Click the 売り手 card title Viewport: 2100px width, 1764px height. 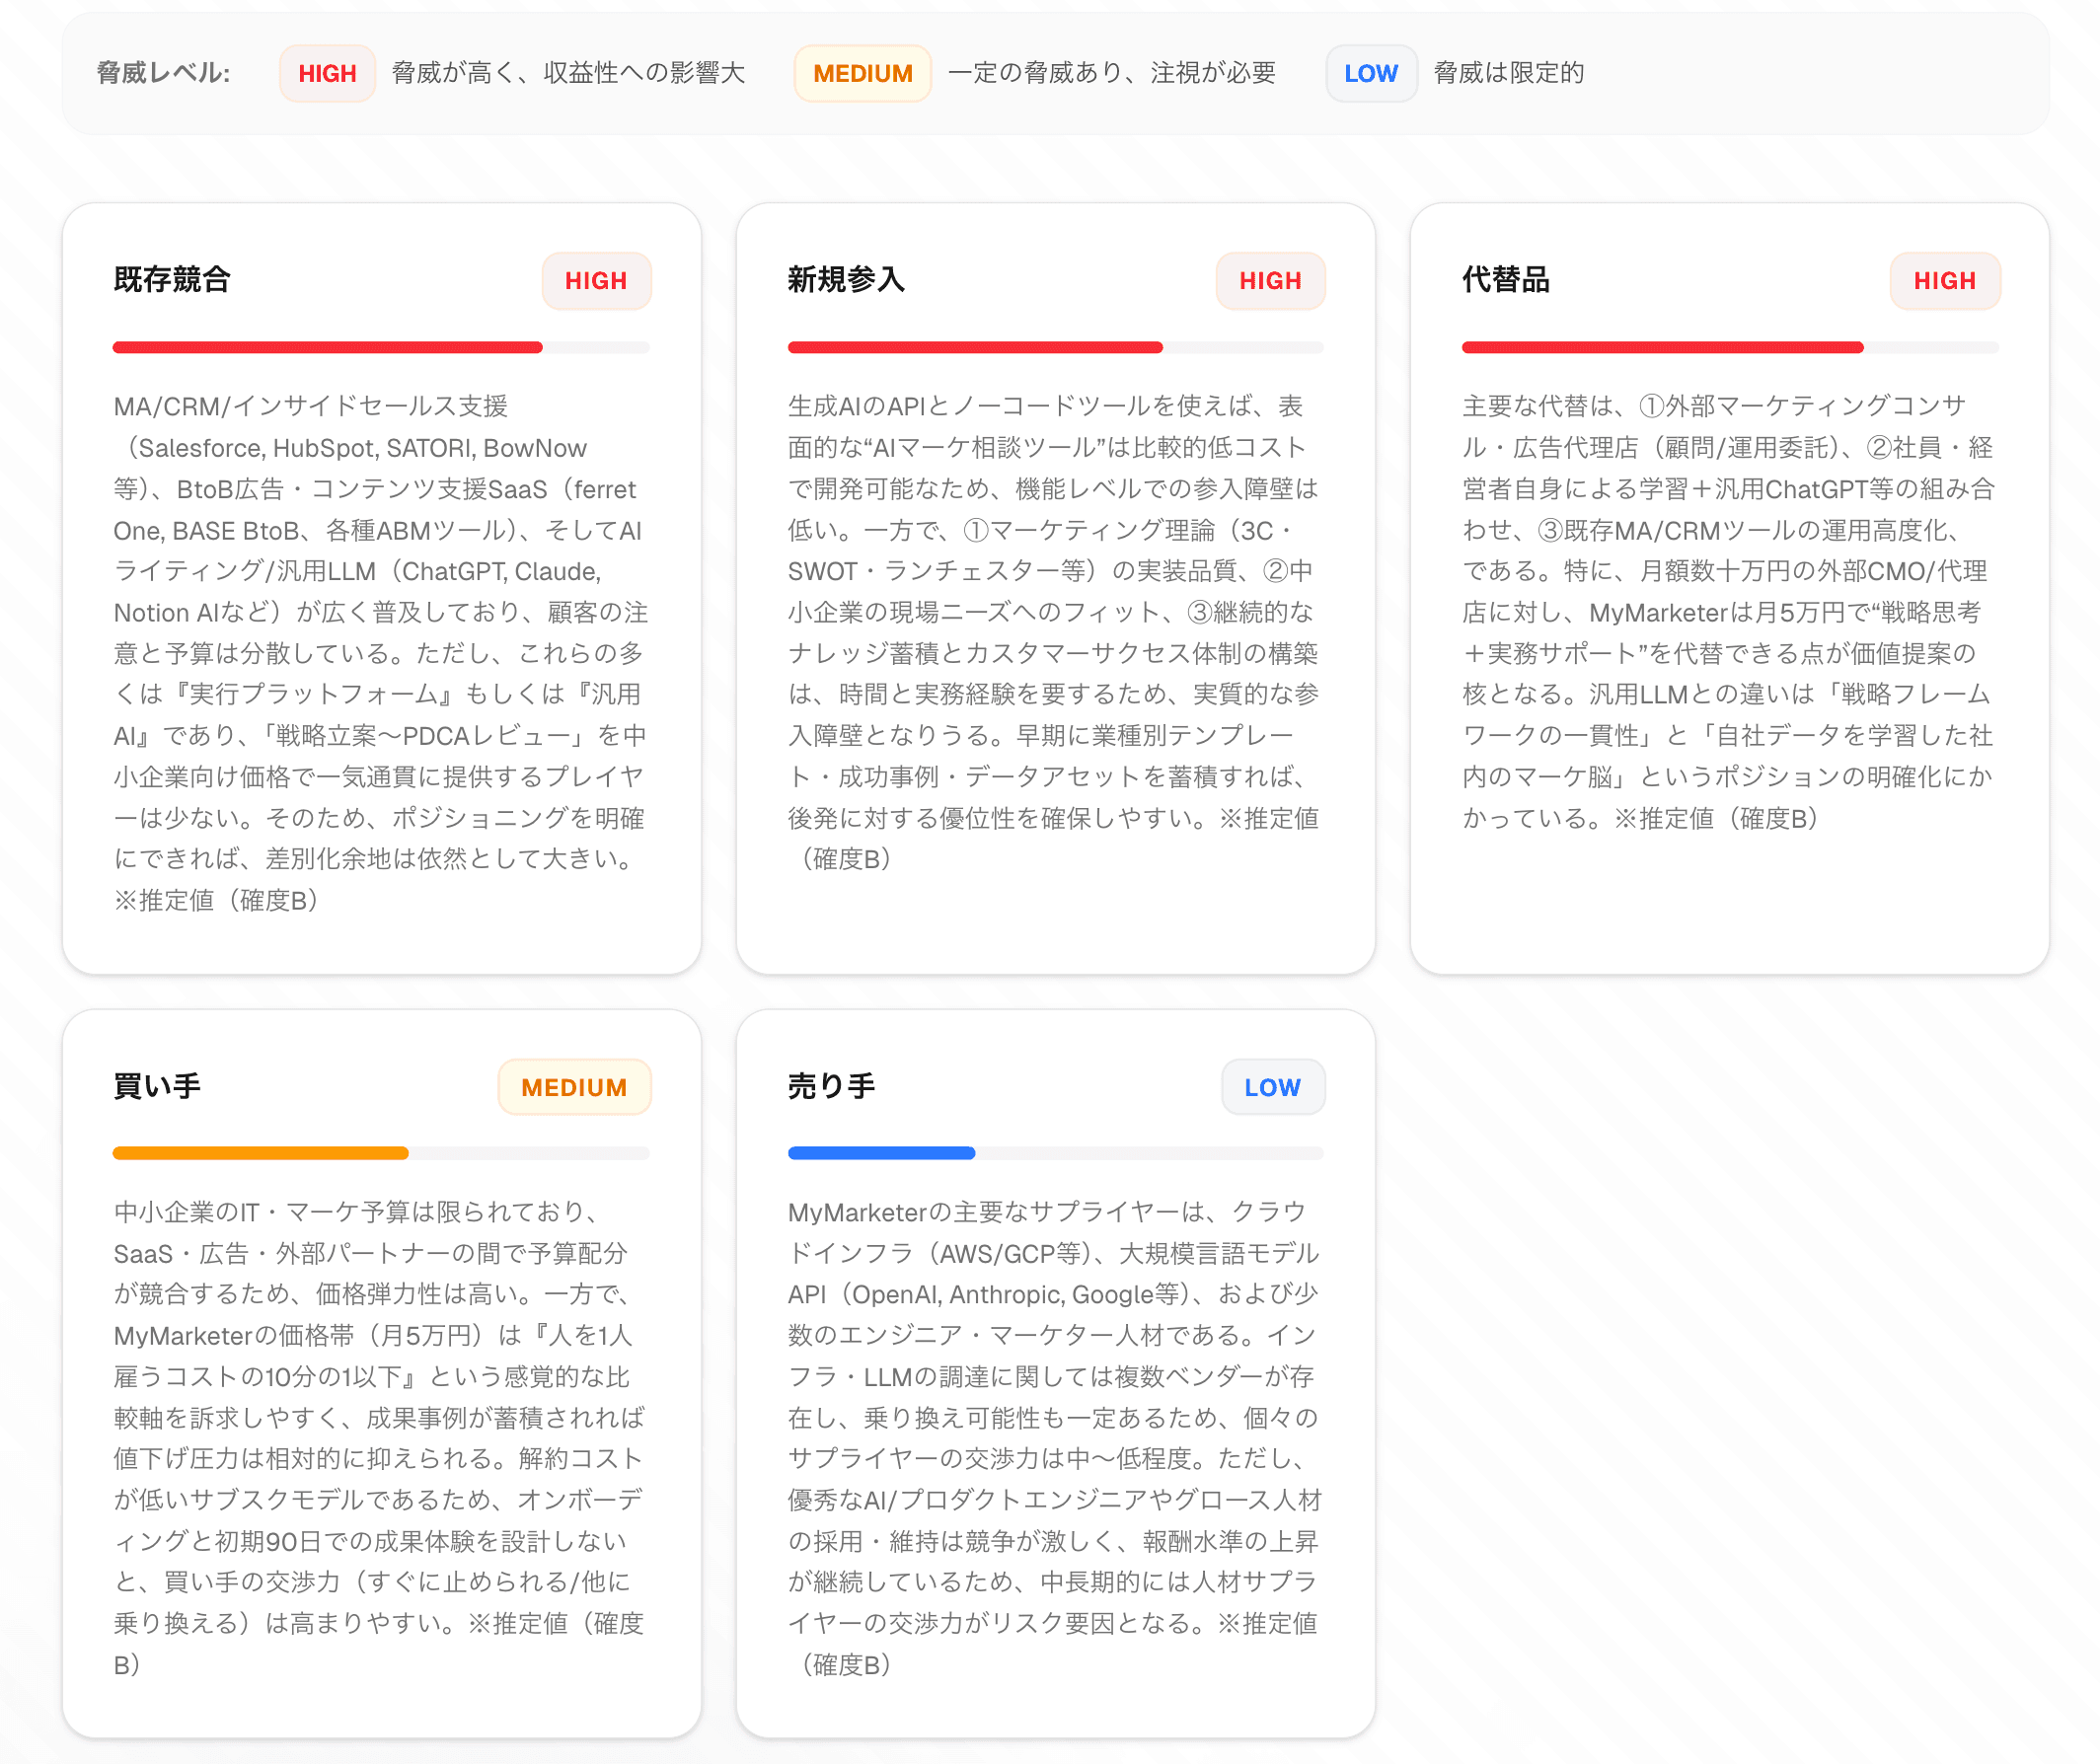coord(831,1087)
